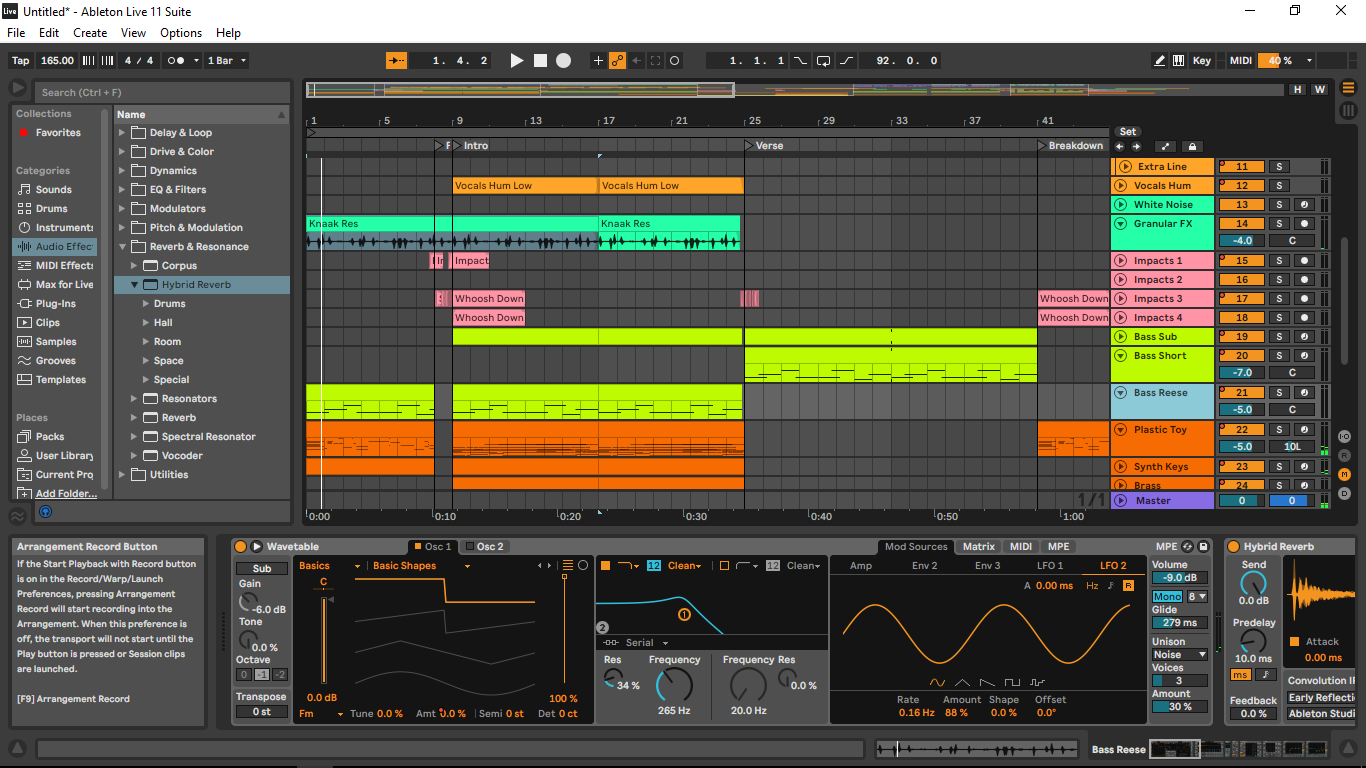Select Samples category in browser

click(56, 342)
